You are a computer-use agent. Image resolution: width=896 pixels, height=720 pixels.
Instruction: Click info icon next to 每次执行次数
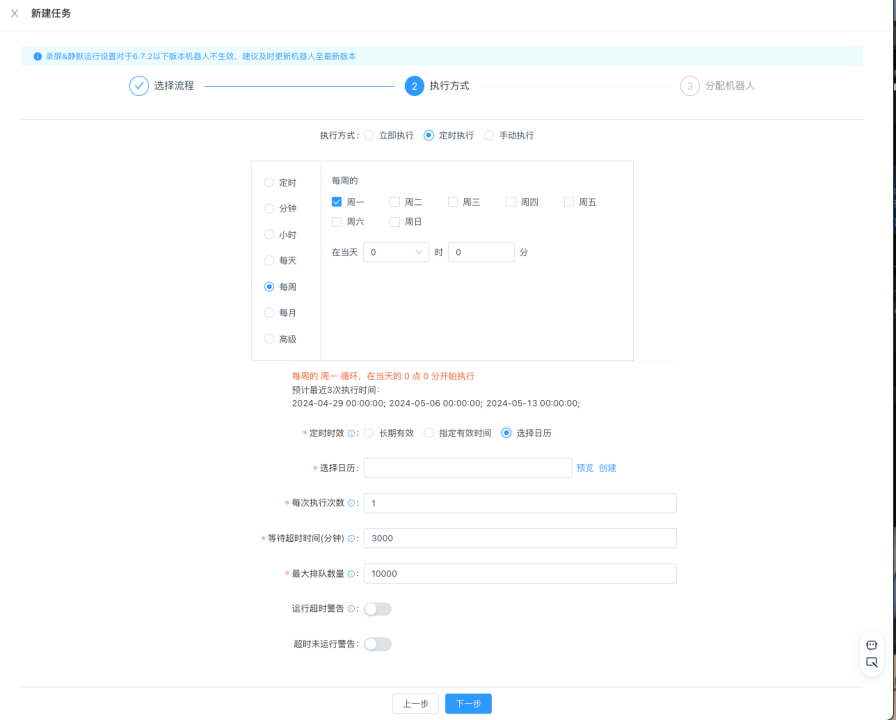(351, 503)
